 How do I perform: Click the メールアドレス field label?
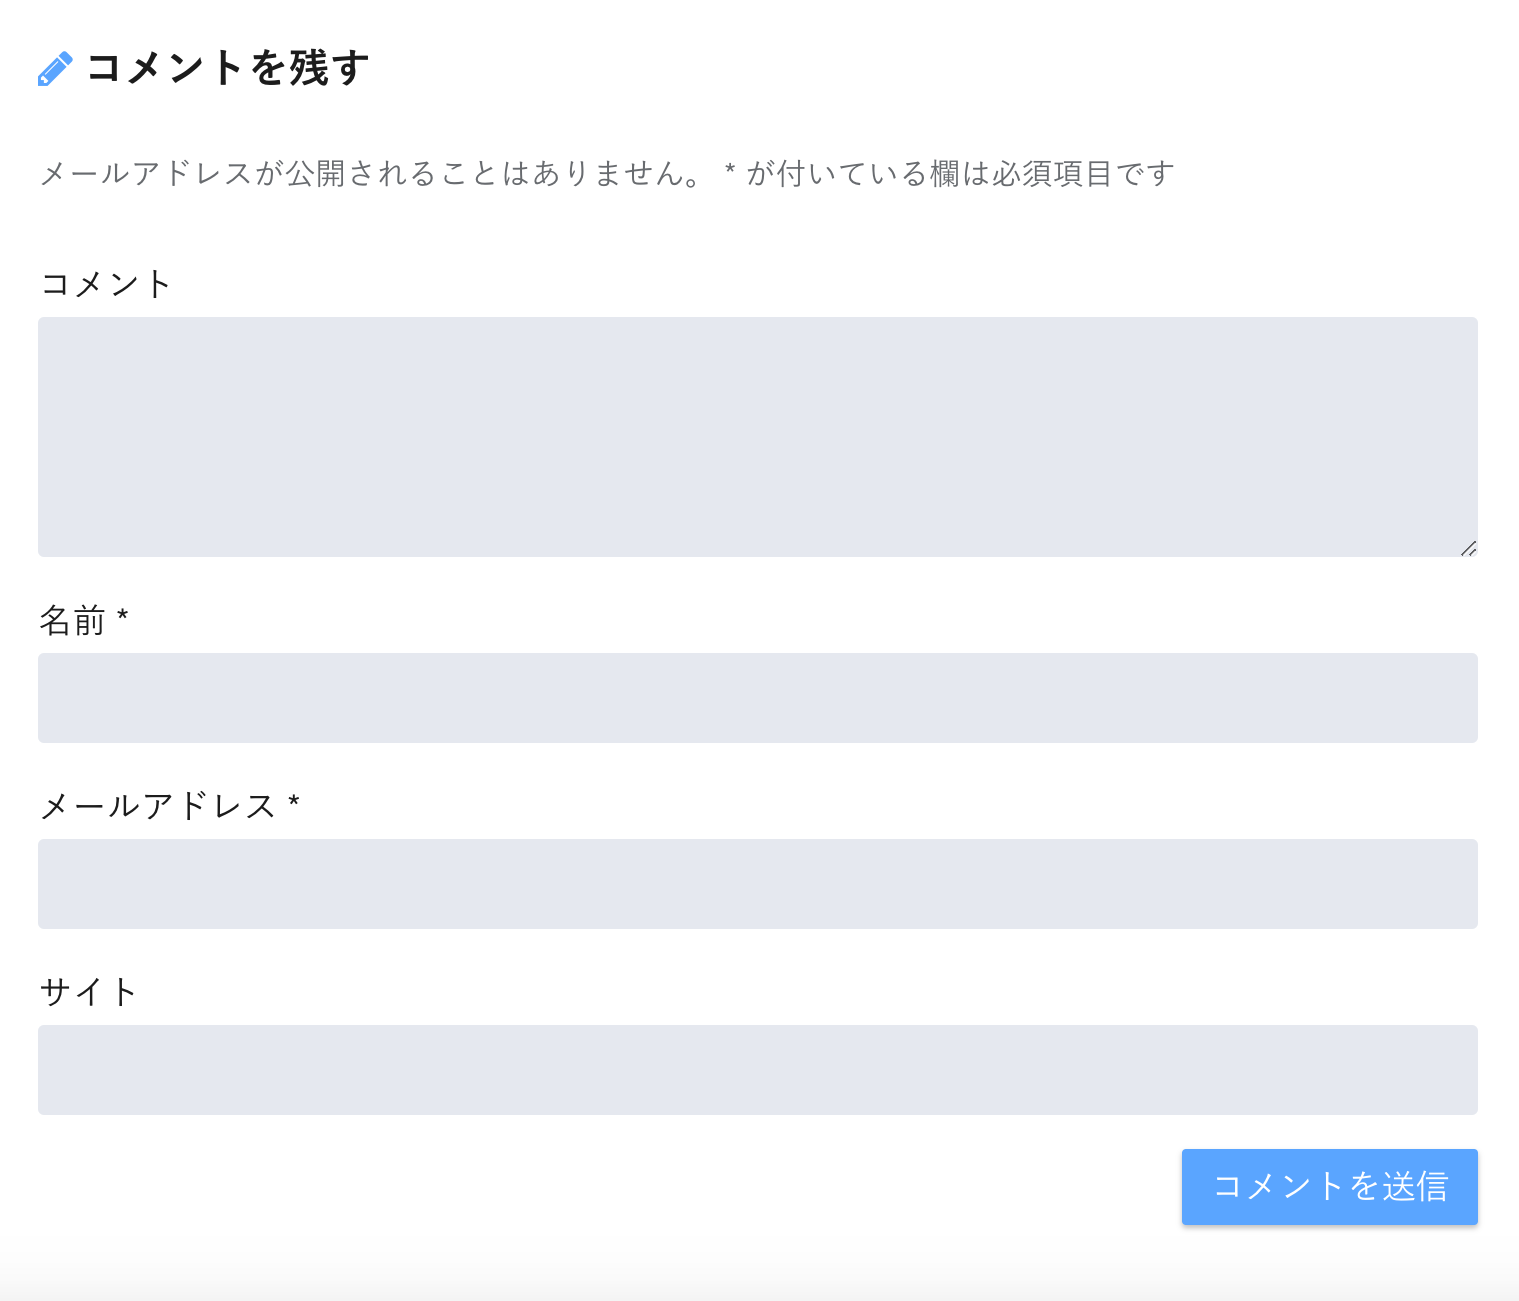158,806
